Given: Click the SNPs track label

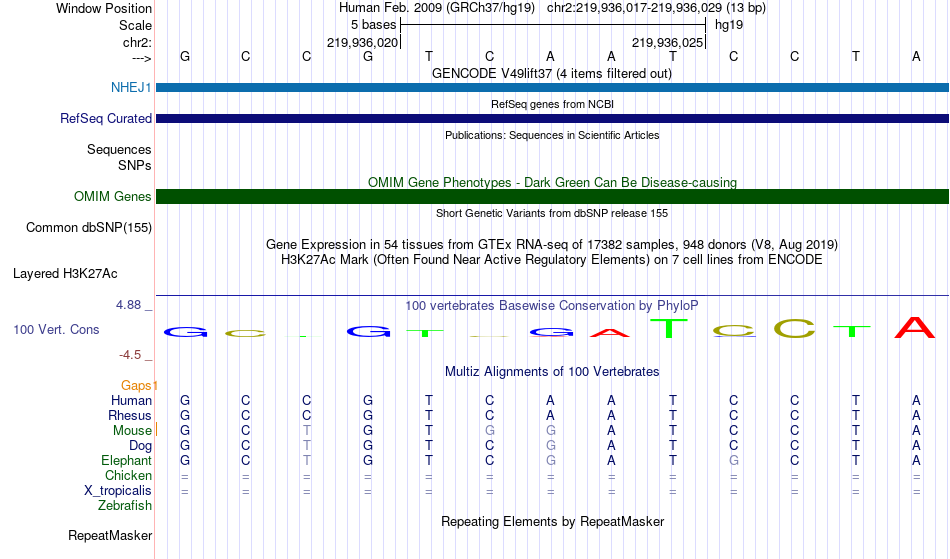Looking at the screenshot, I should 135,165.
